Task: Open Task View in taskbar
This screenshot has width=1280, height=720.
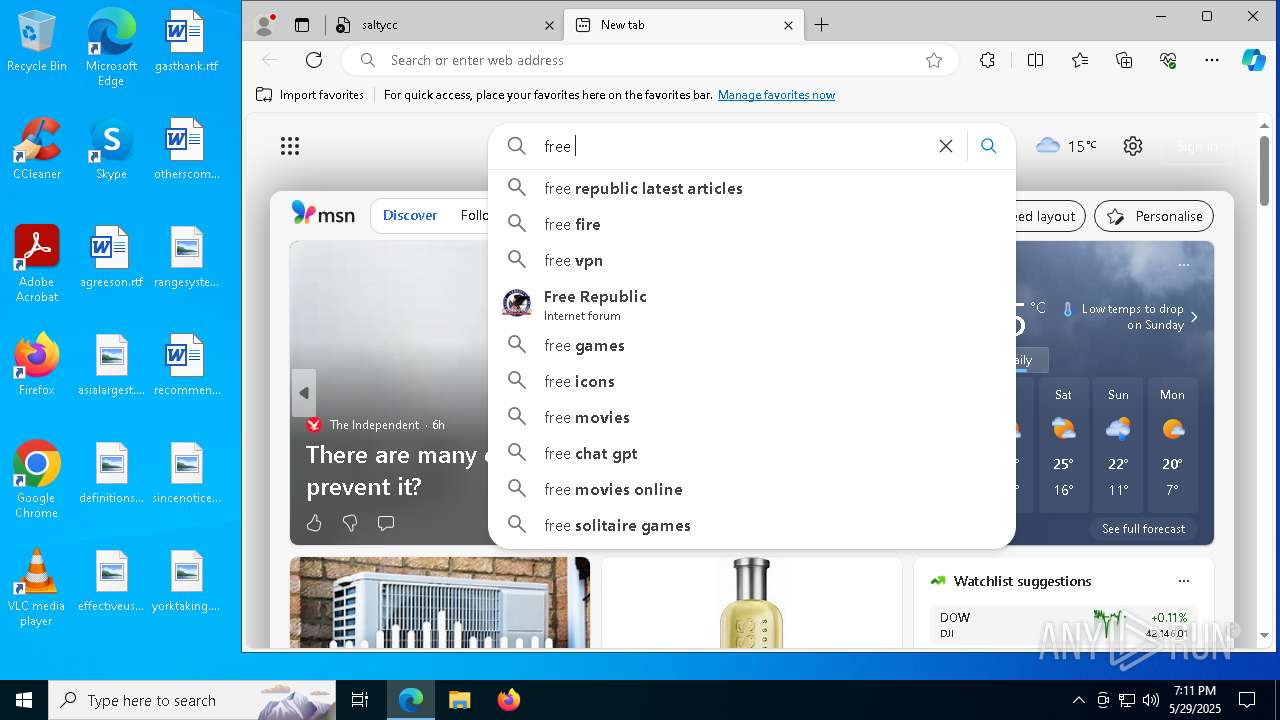Action: coord(360,700)
